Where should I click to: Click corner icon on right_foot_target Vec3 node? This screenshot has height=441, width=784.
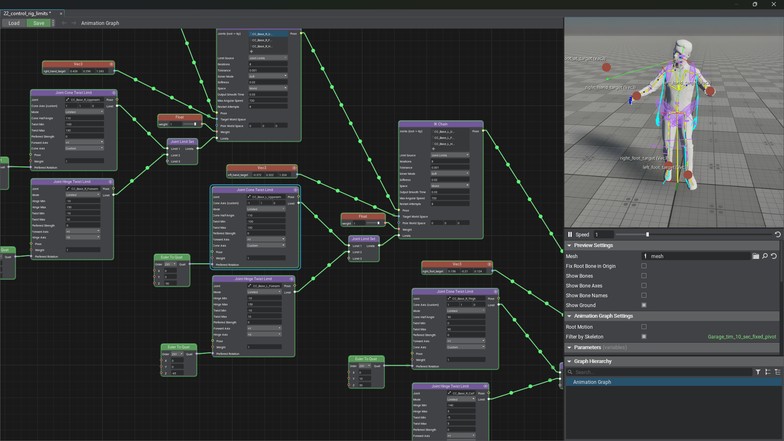pos(489,264)
